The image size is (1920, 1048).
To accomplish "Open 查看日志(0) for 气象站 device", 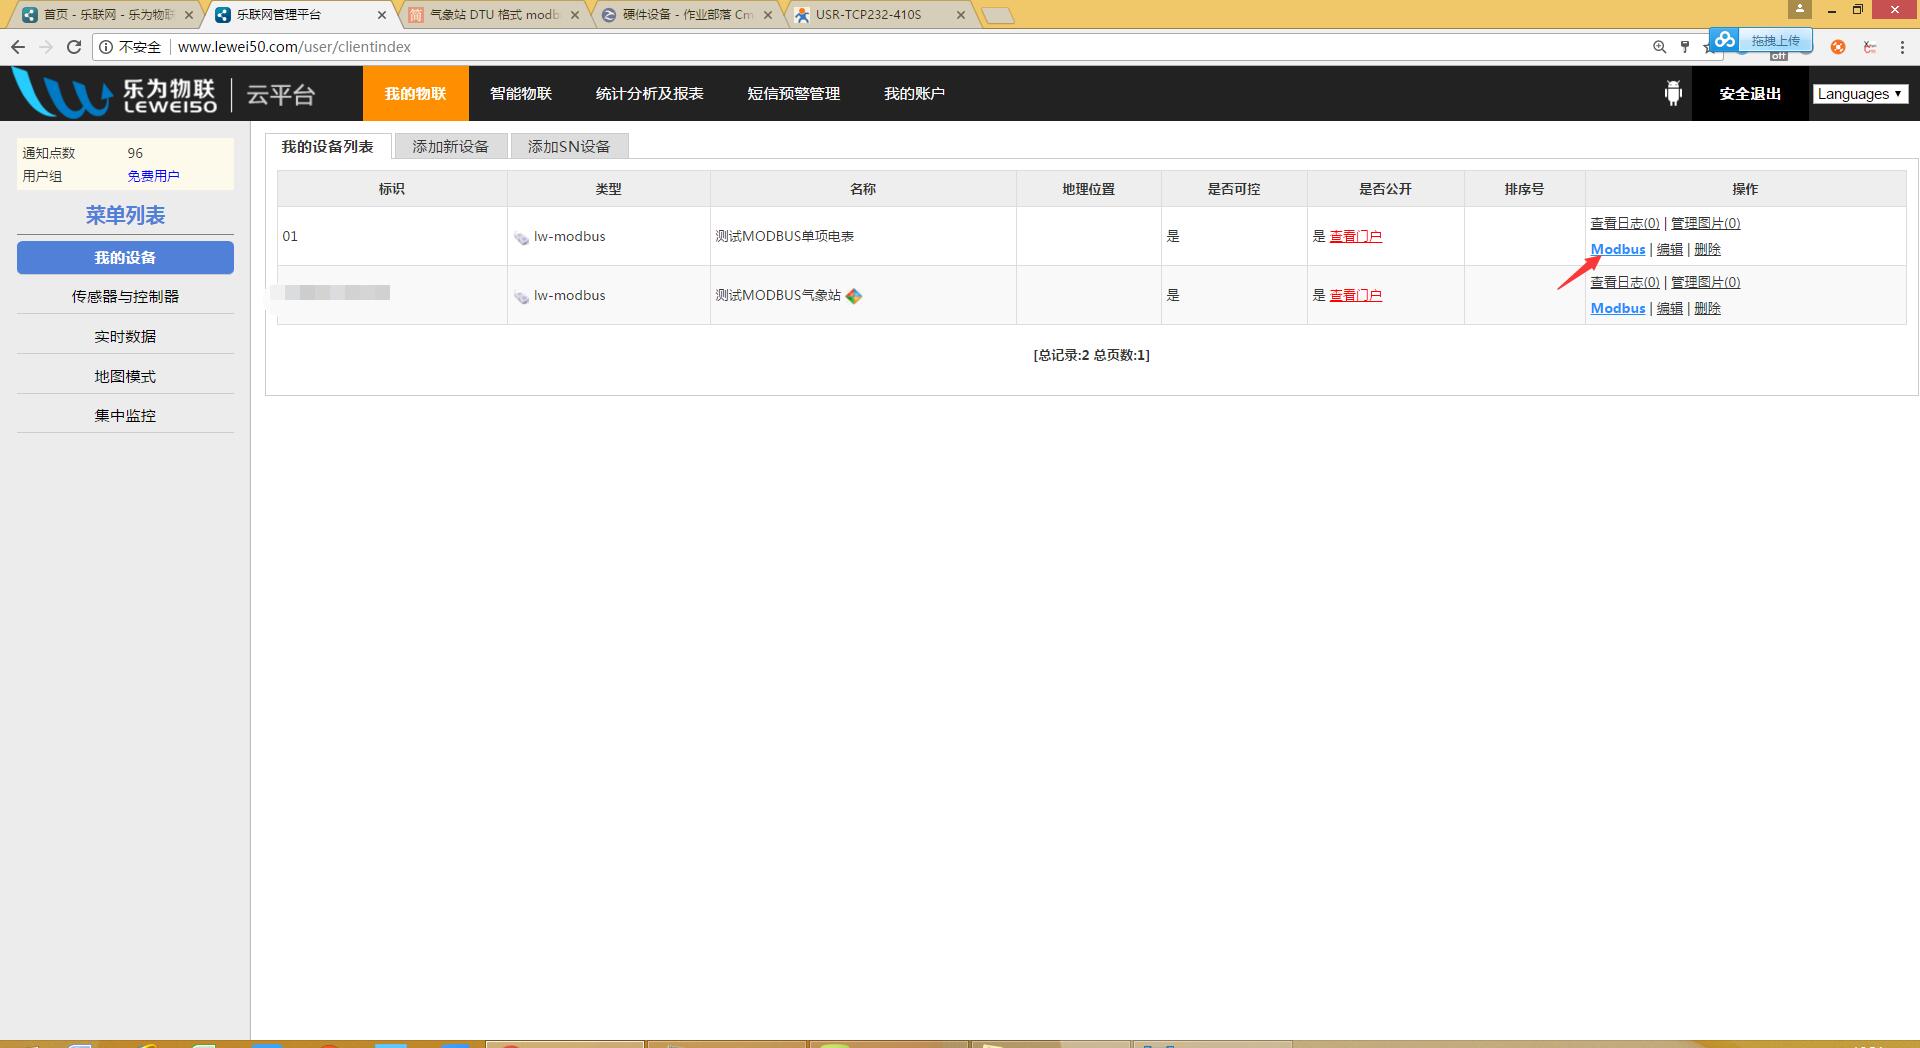I will (1625, 282).
